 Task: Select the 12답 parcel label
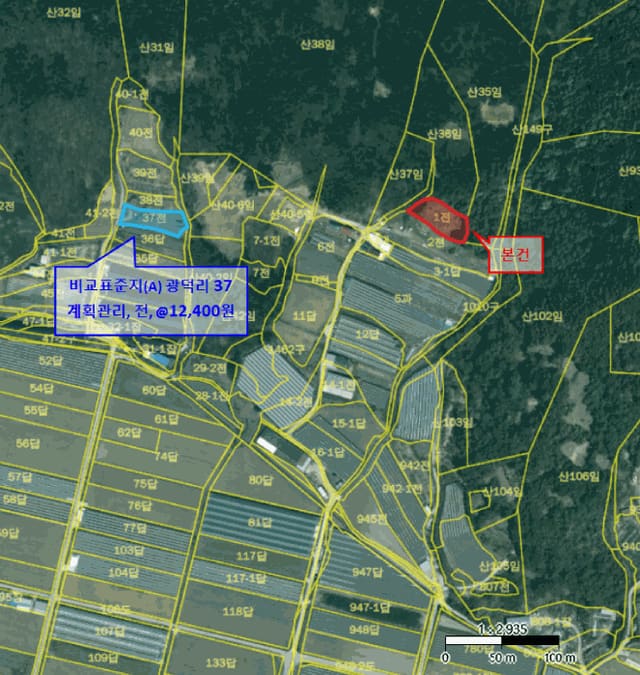(x=367, y=334)
